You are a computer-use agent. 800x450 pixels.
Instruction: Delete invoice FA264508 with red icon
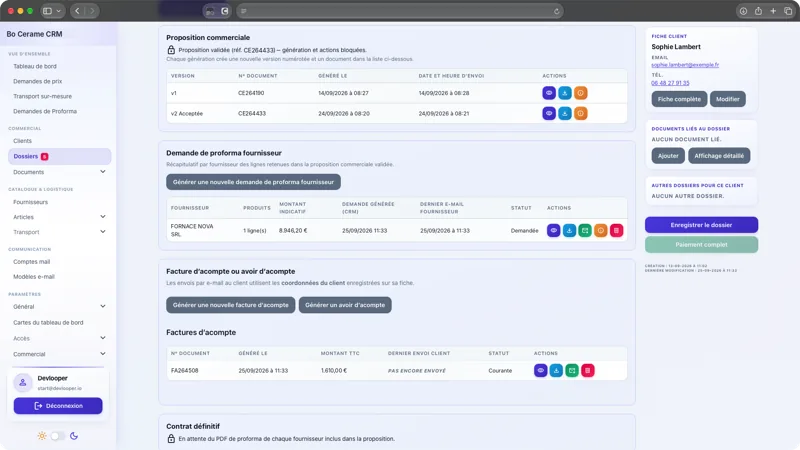588,370
